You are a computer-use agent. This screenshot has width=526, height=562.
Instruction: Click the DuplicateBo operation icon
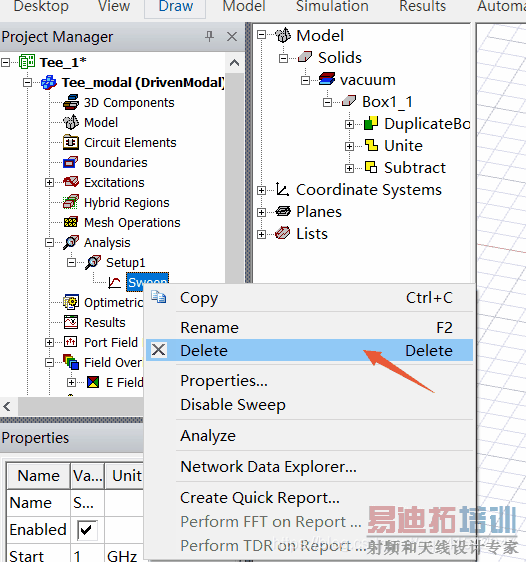(x=371, y=123)
